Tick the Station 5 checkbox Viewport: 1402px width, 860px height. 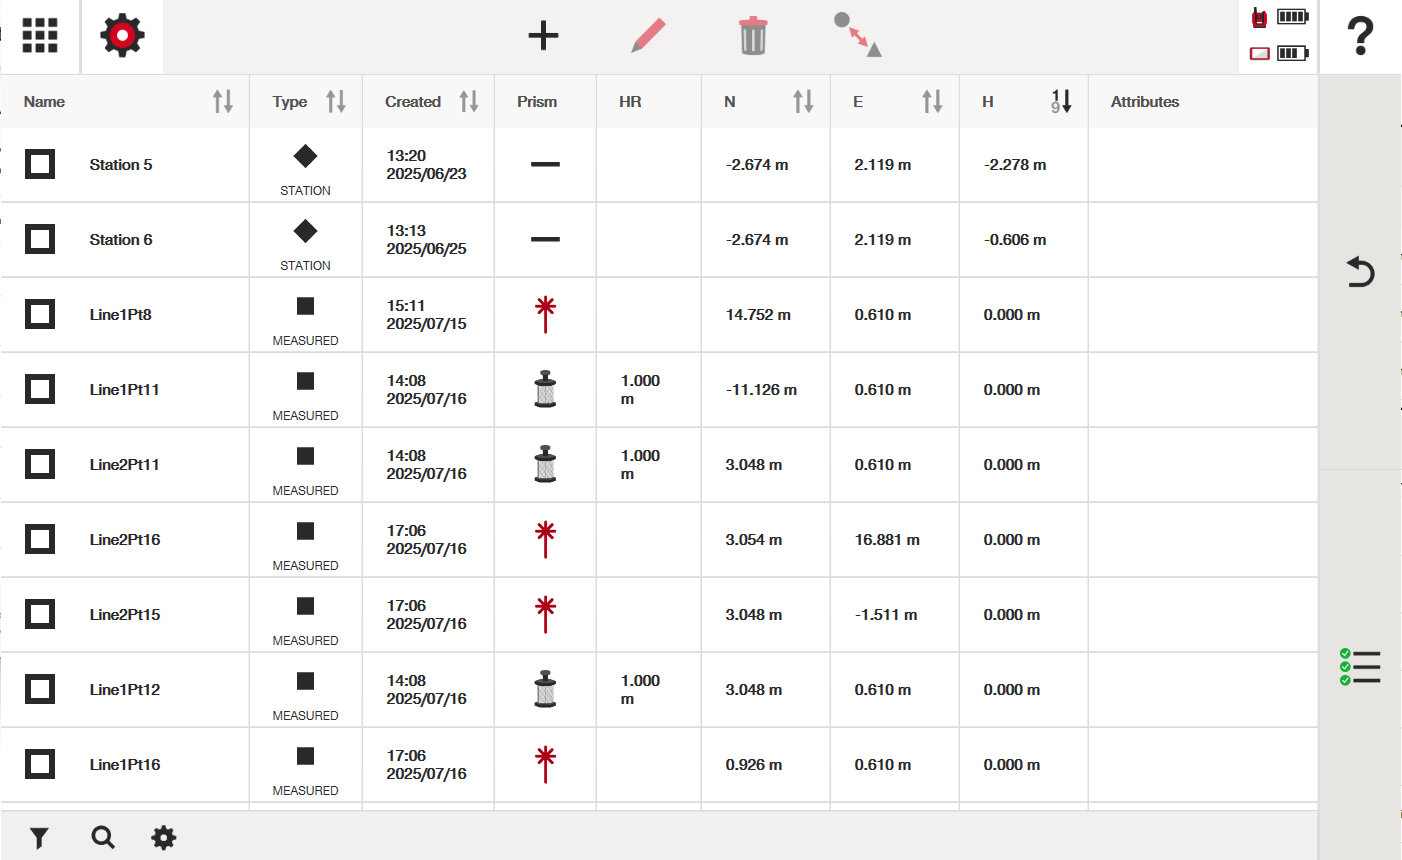(40, 164)
